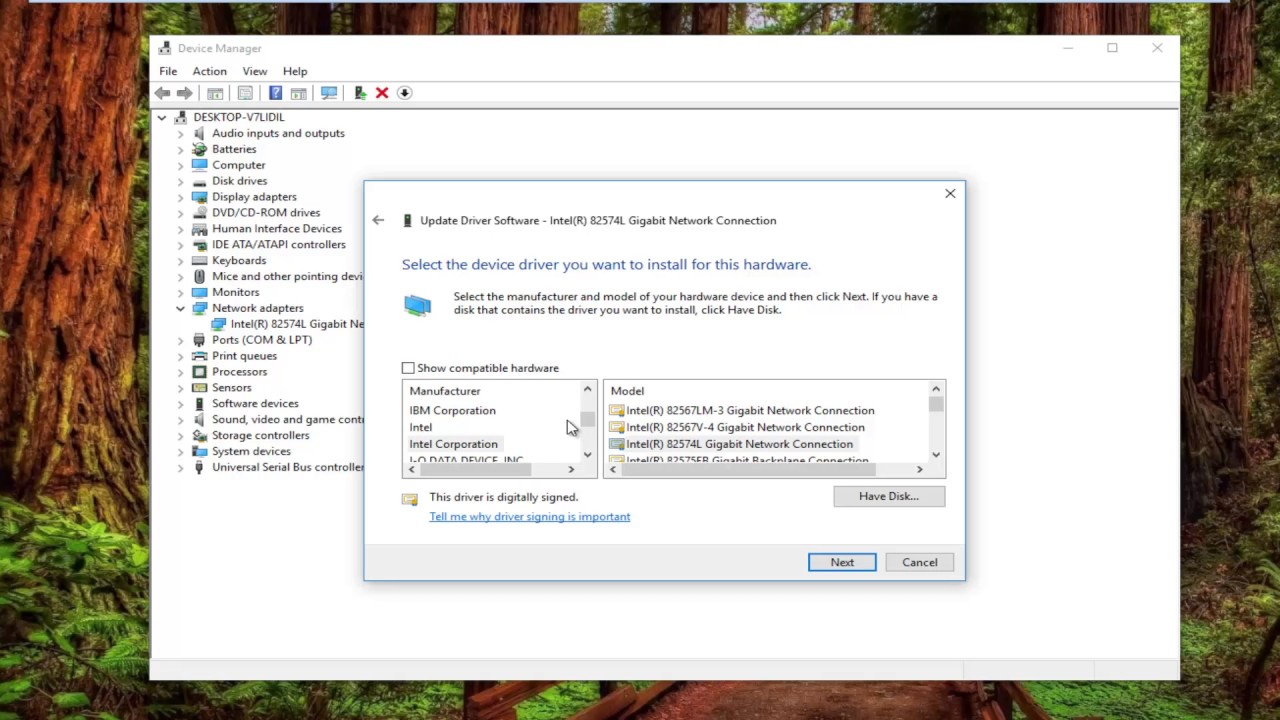1280x720 pixels.
Task: Select Intel(R) 82567V-4 Gigabit Network Connection
Action: tap(745, 428)
